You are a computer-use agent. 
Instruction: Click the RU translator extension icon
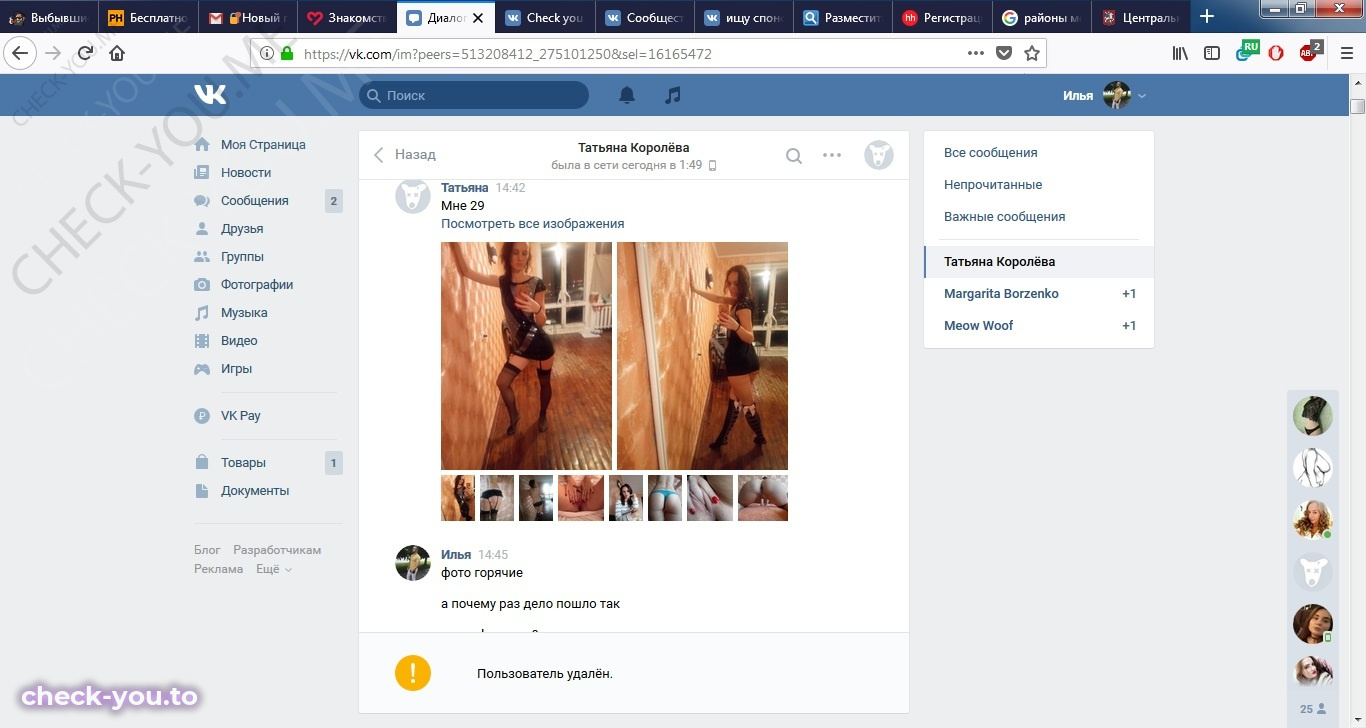coord(1246,51)
